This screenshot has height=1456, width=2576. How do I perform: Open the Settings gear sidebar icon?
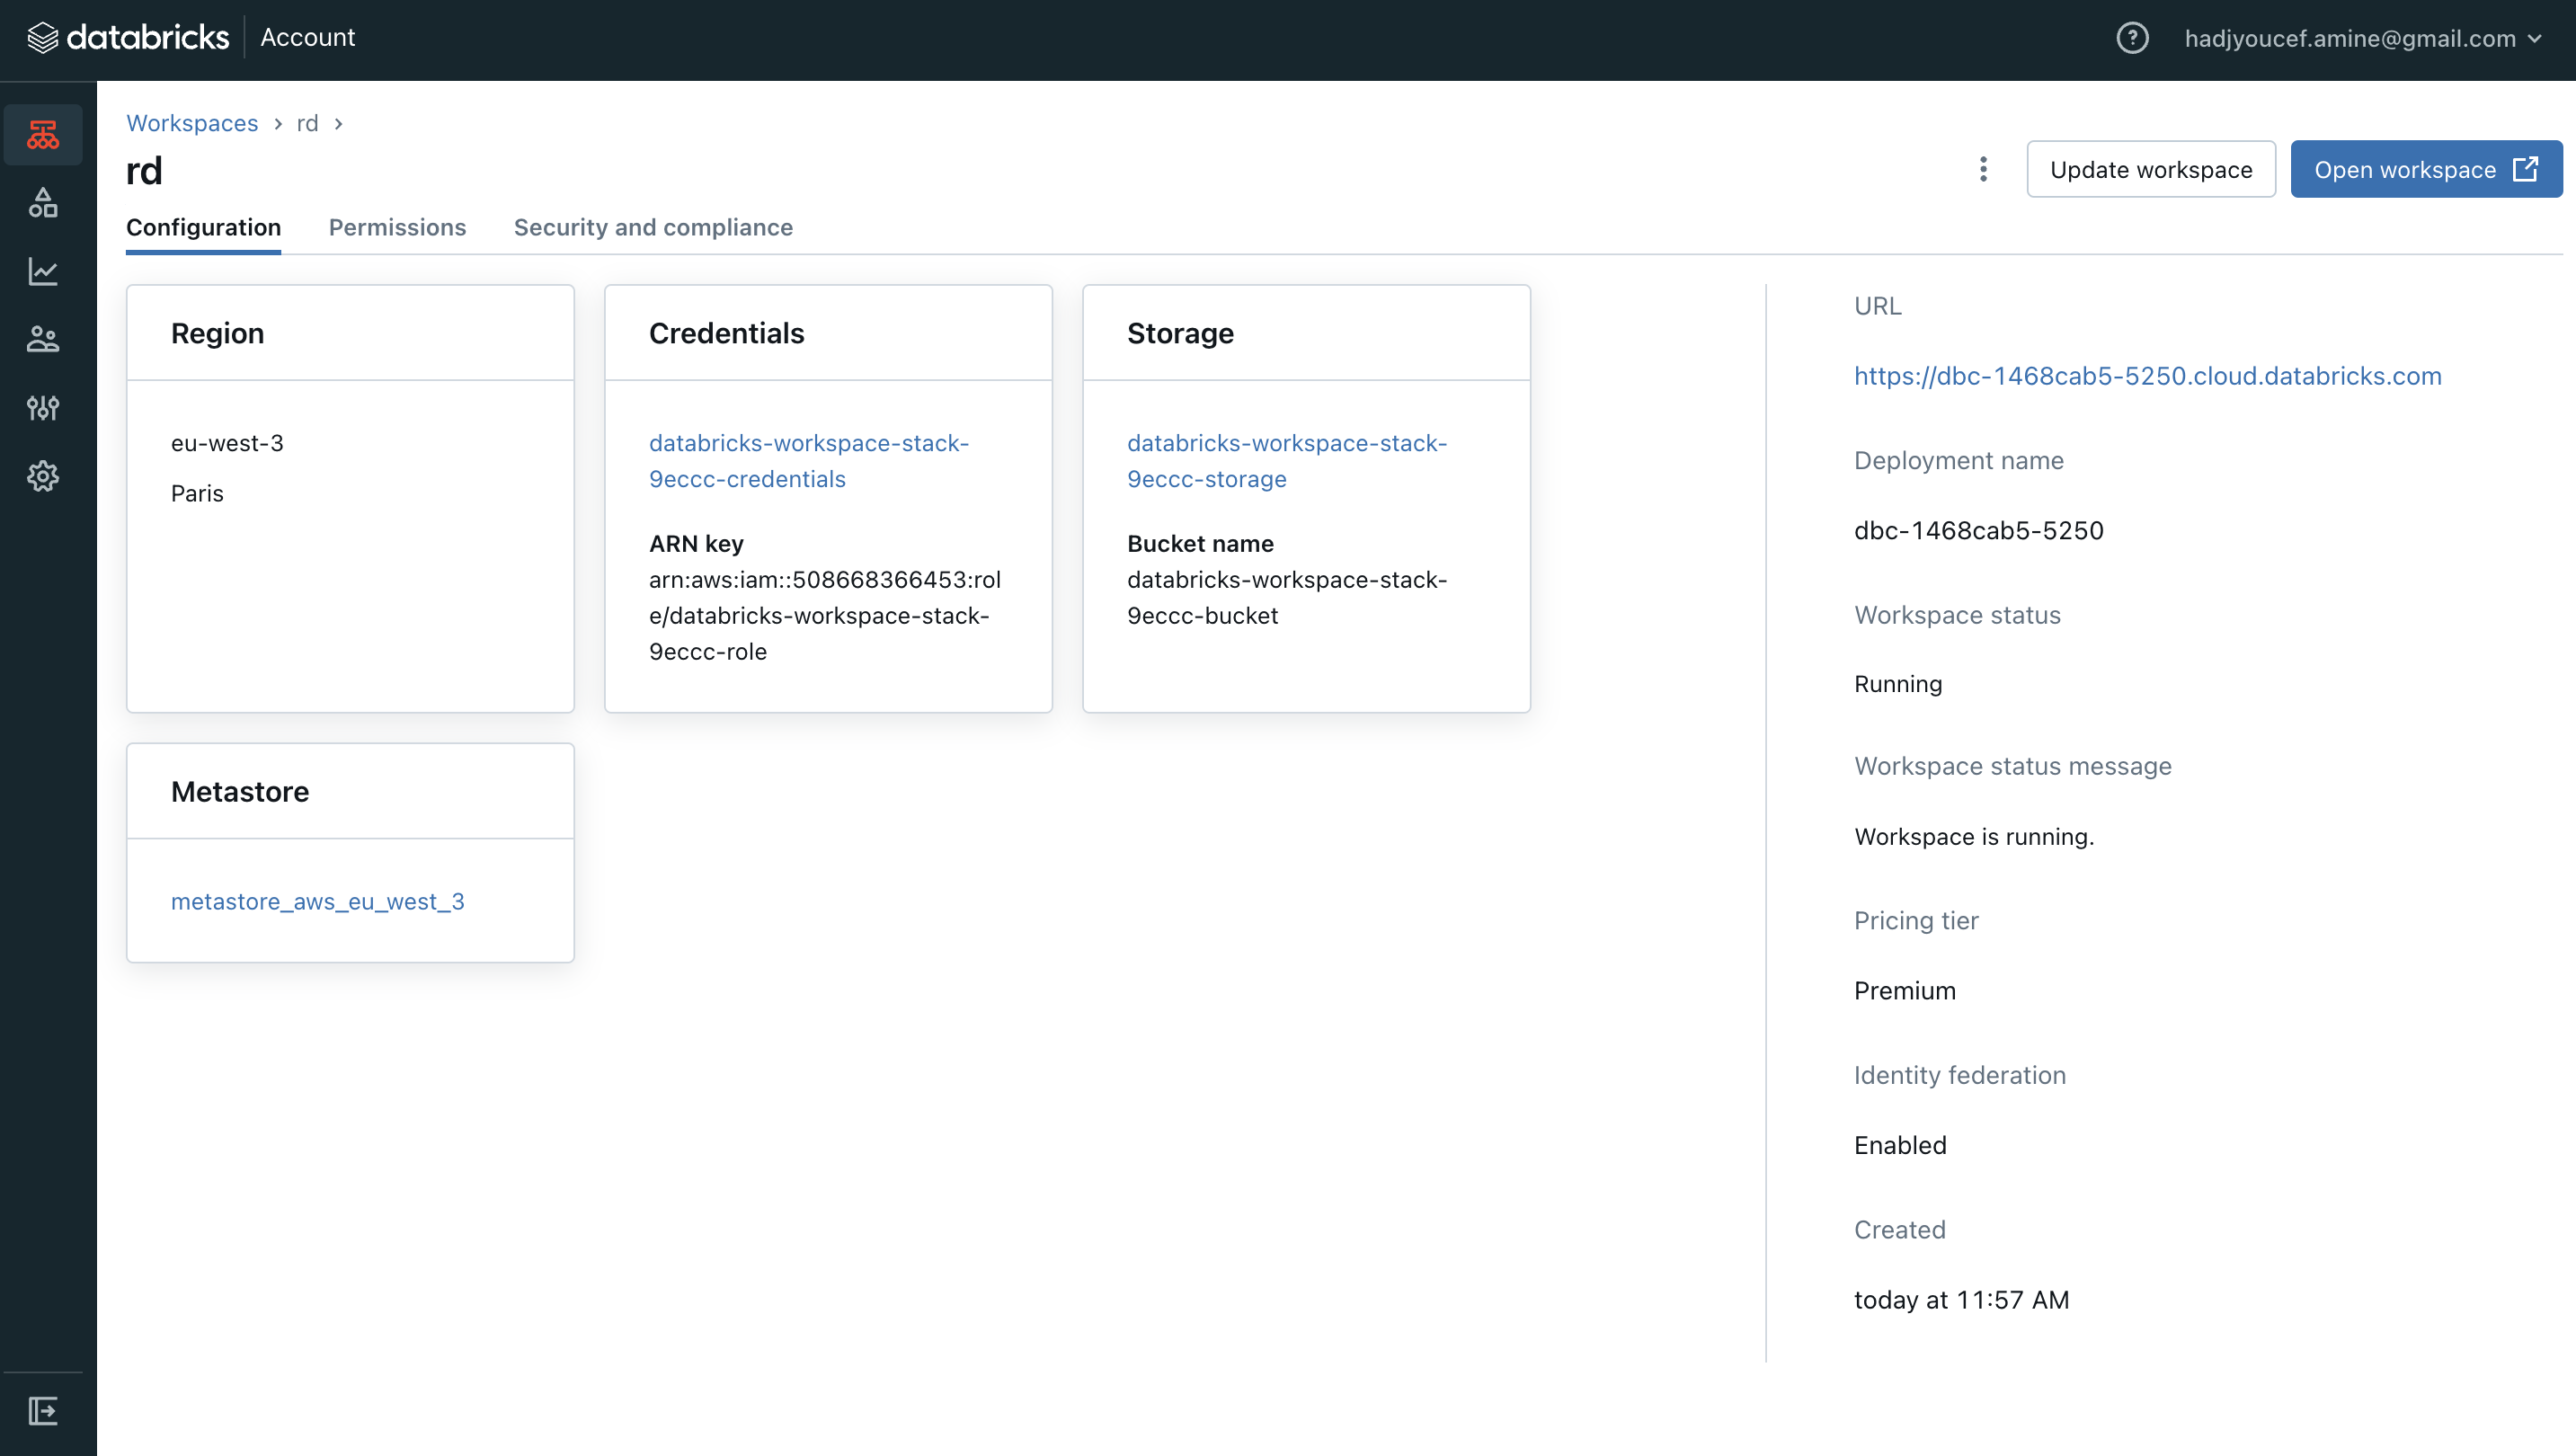pos(43,476)
